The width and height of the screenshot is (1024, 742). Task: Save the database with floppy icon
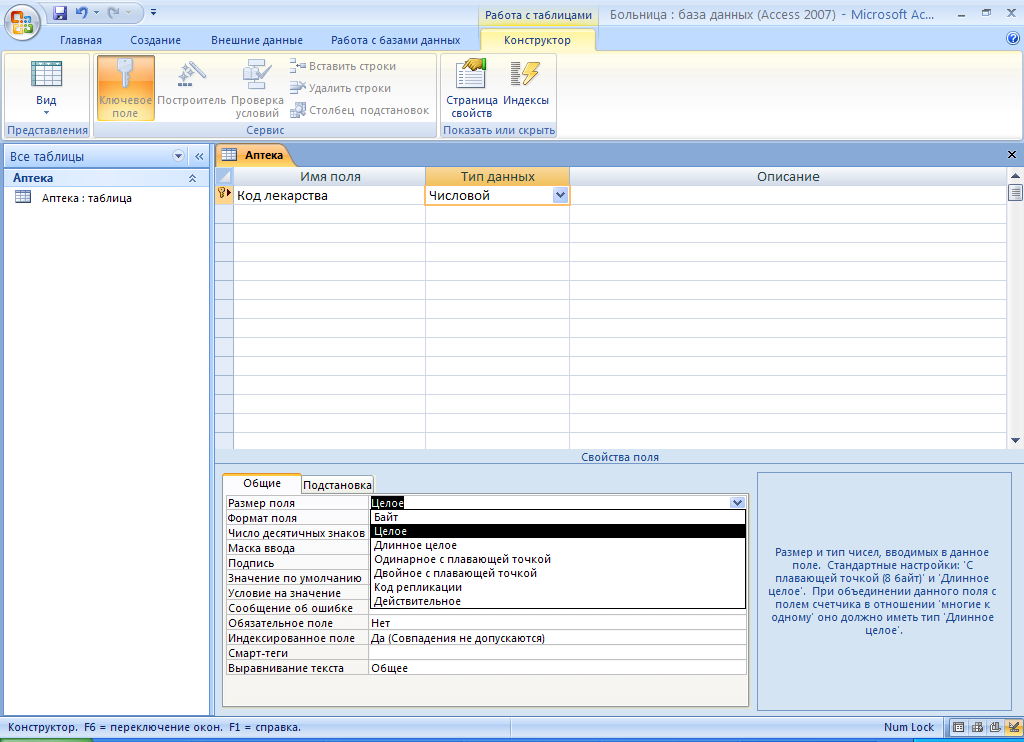tap(59, 12)
